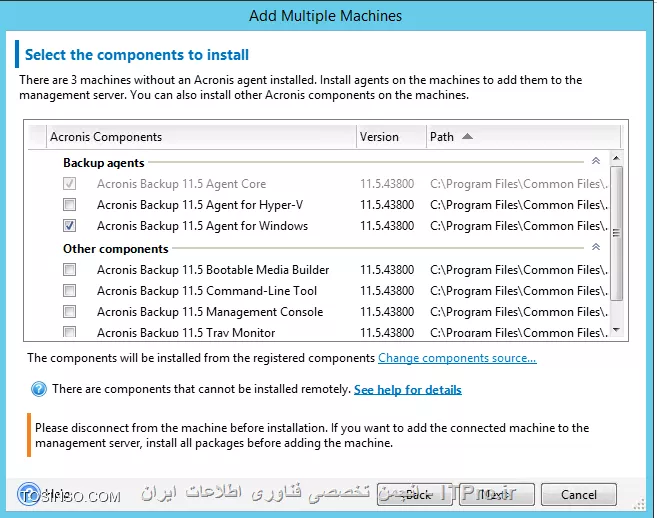Click the version value for Management Console
Viewport: 657px width, 518px height.
[387, 312]
